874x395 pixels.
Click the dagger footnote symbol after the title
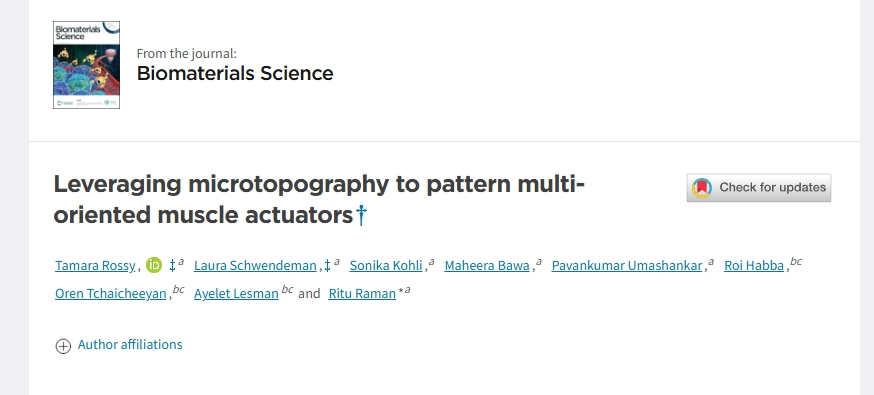tap(361, 214)
